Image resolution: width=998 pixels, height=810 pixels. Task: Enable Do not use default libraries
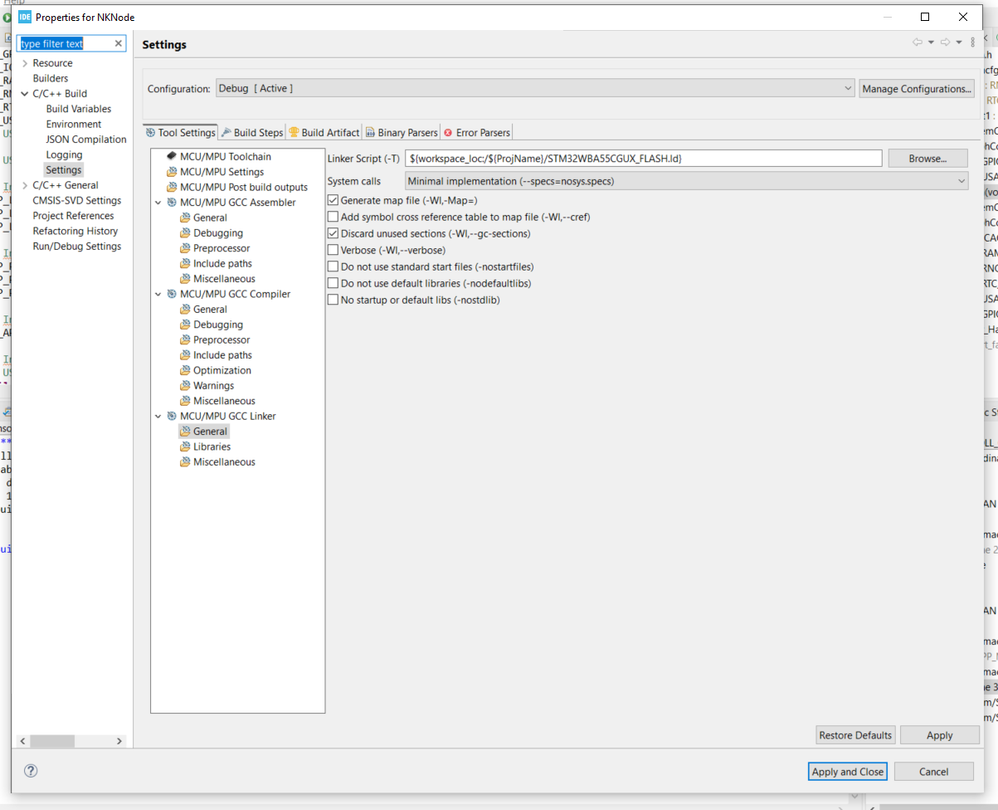point(333,283)
